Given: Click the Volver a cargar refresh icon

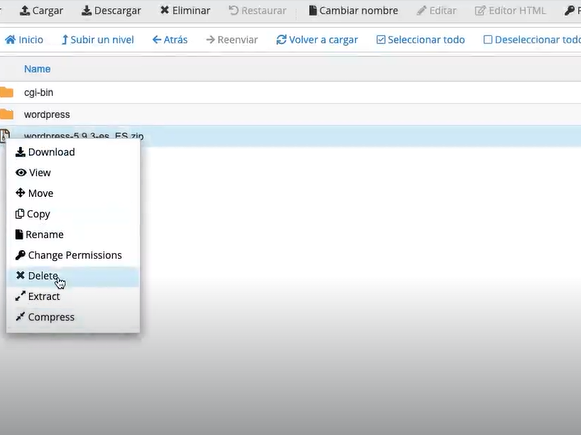Looking at the screenshot, I should 281,40.
